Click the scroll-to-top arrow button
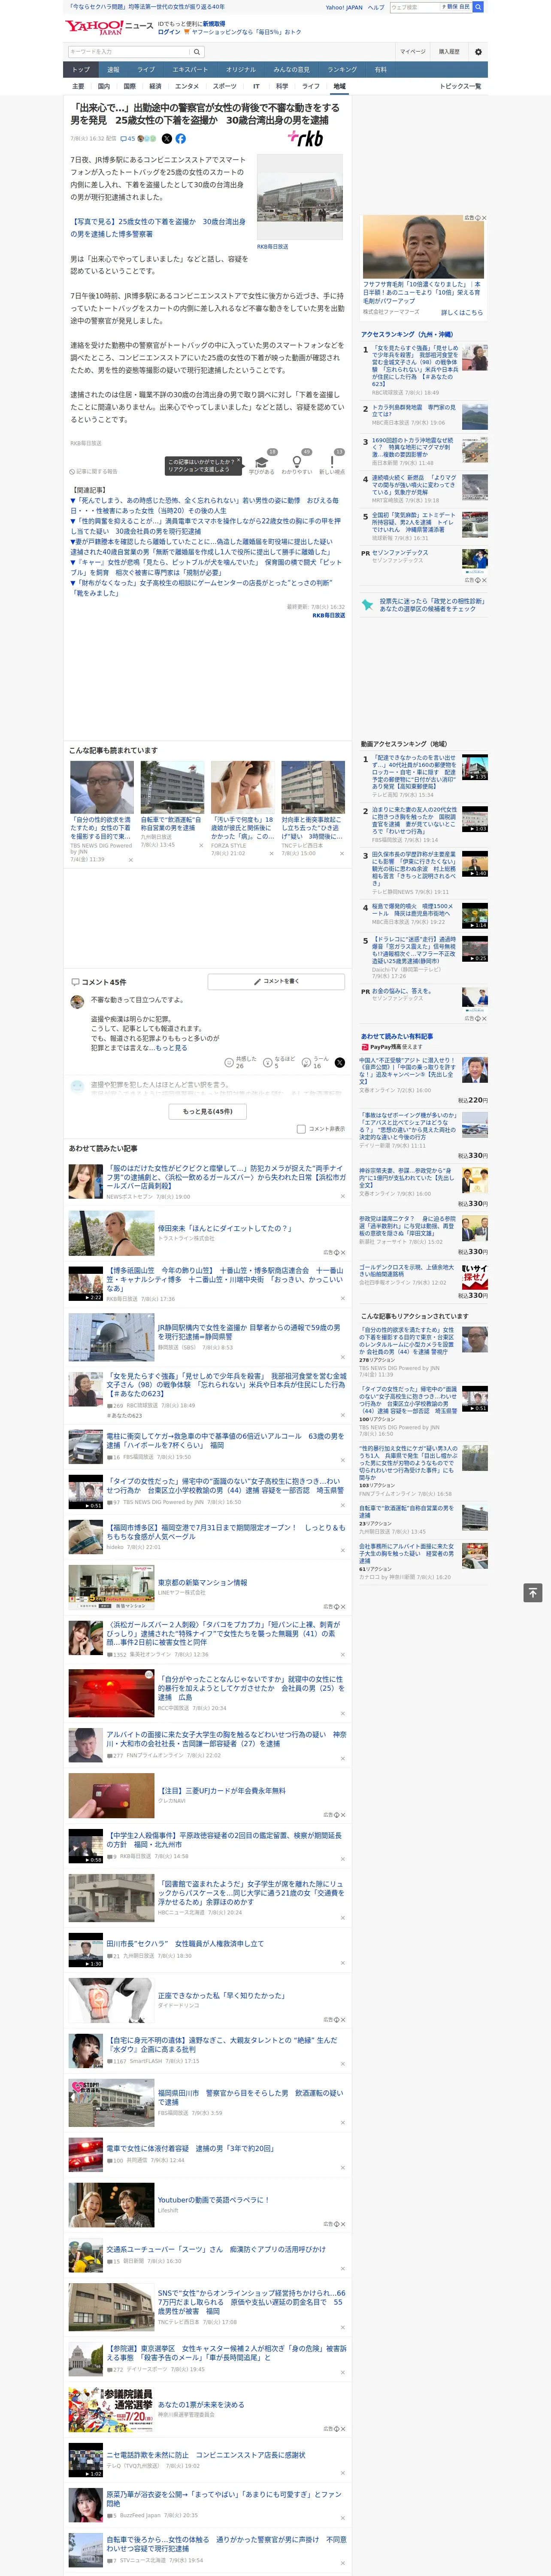Image resolution: width=551 pixels, height=2576 pixels. (533, 1592)
